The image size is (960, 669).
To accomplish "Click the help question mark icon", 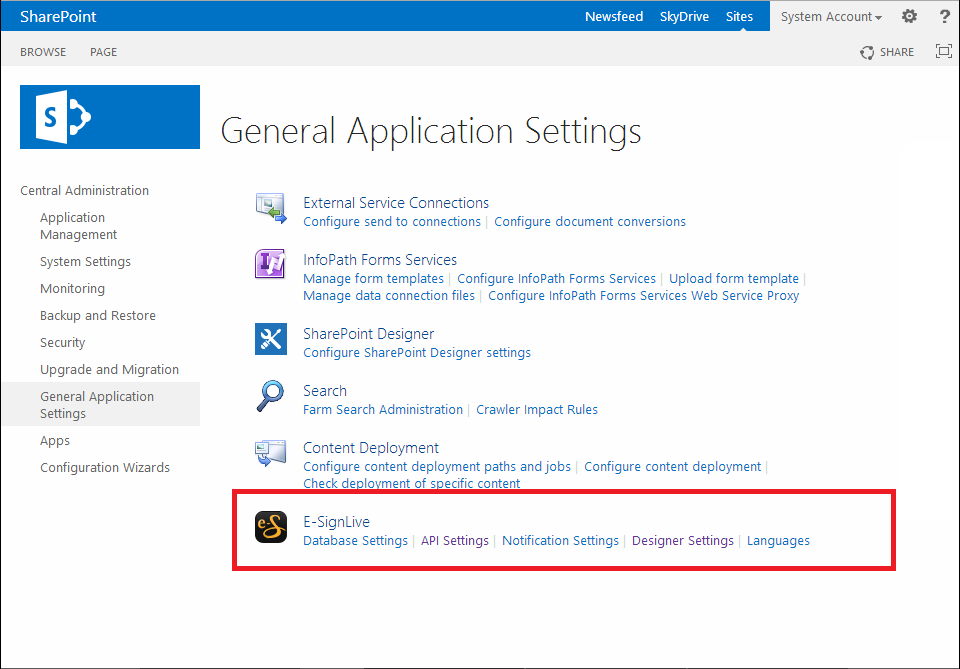I will pyautogui.click(x=944, y=16).
